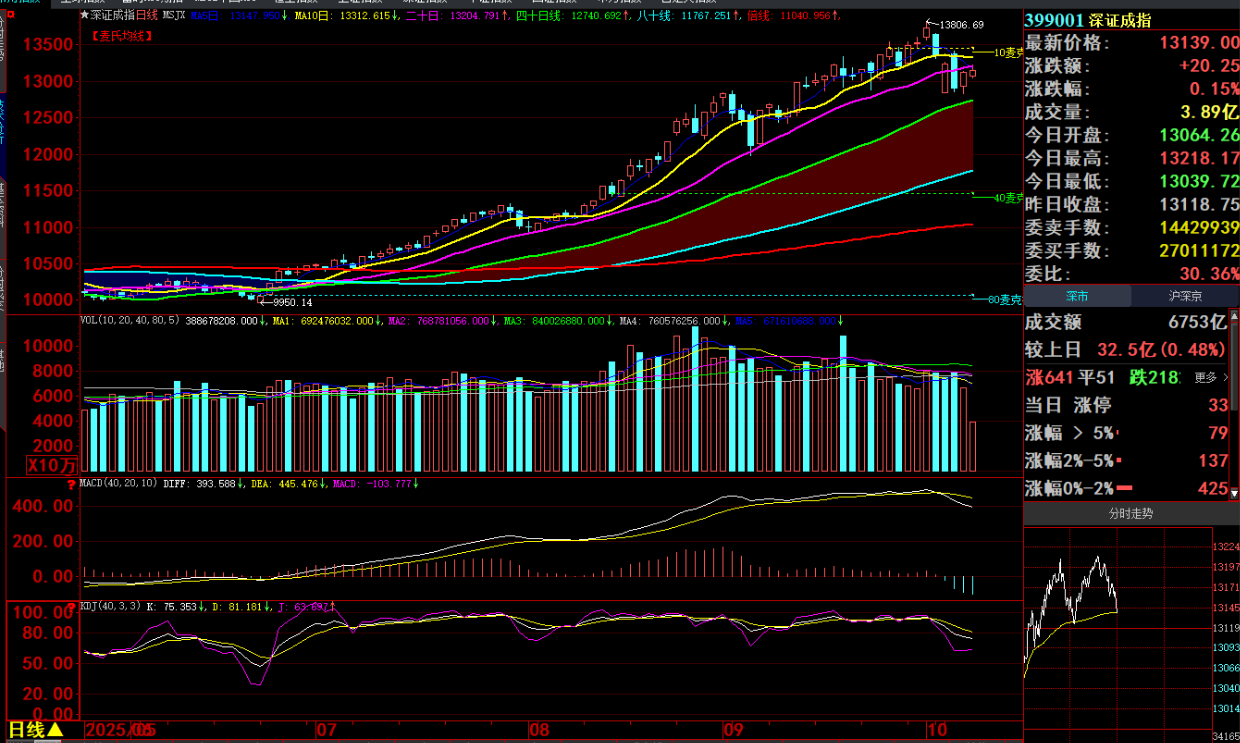The width and height of the screenshot is (1240, 743).
Task: Switch to the 深市 tab
Action: (1077, 296)
